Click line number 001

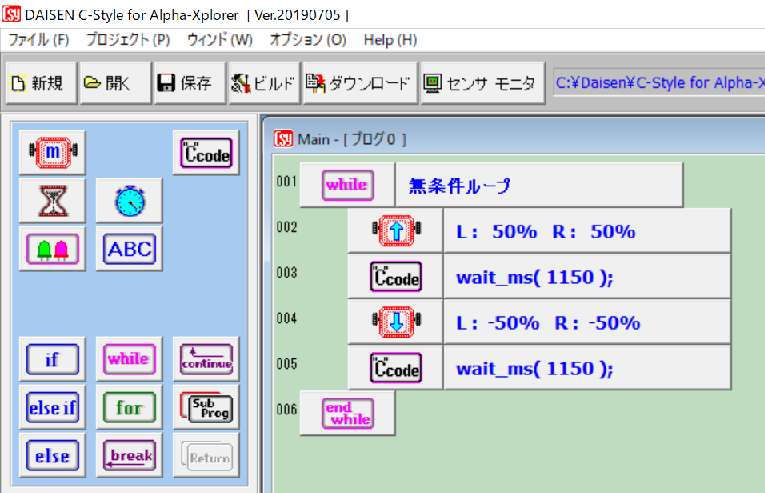tap(286, 182)
